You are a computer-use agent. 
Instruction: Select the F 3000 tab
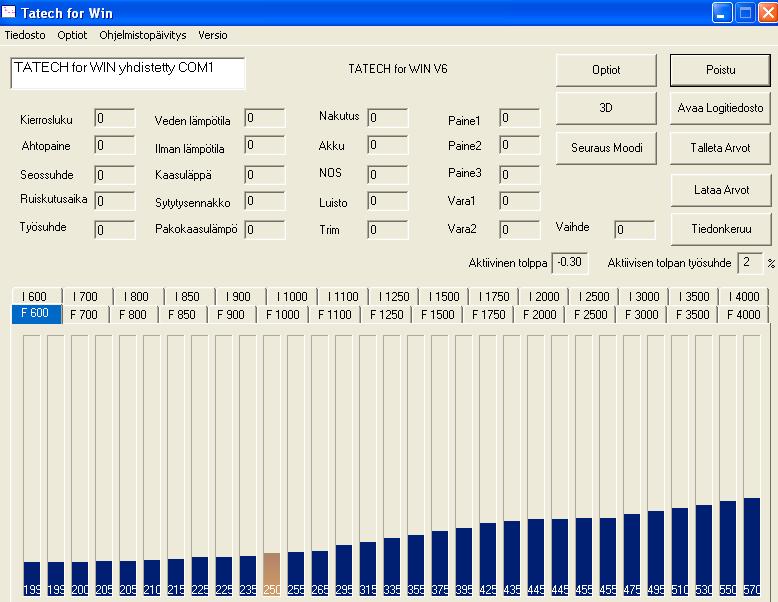click(642, 315)
